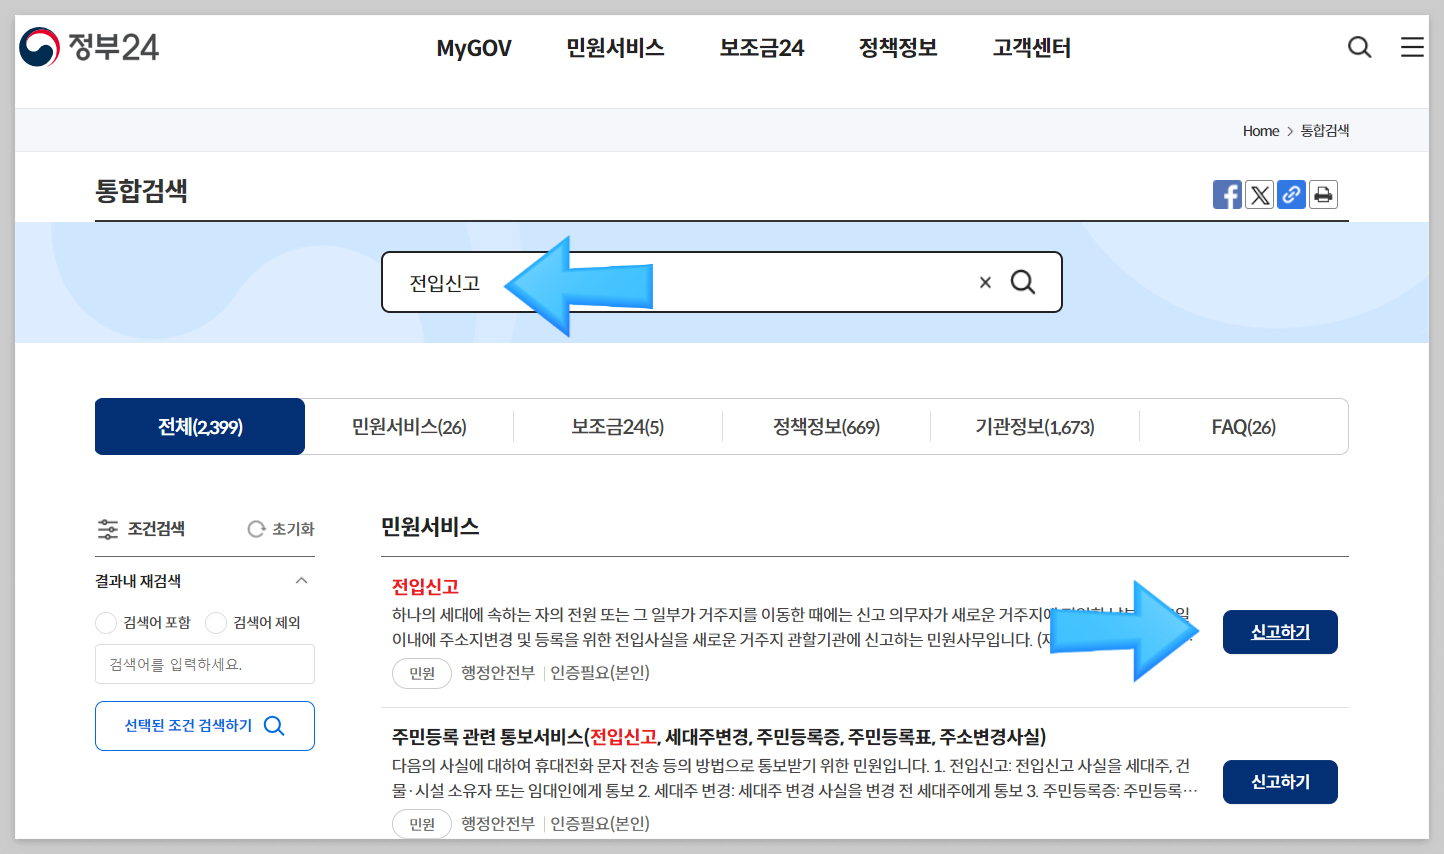The width and height of the screenshot is (1444, 854).
Task: Run search with magnifier in search box
Action: (x=1023, y=282)
